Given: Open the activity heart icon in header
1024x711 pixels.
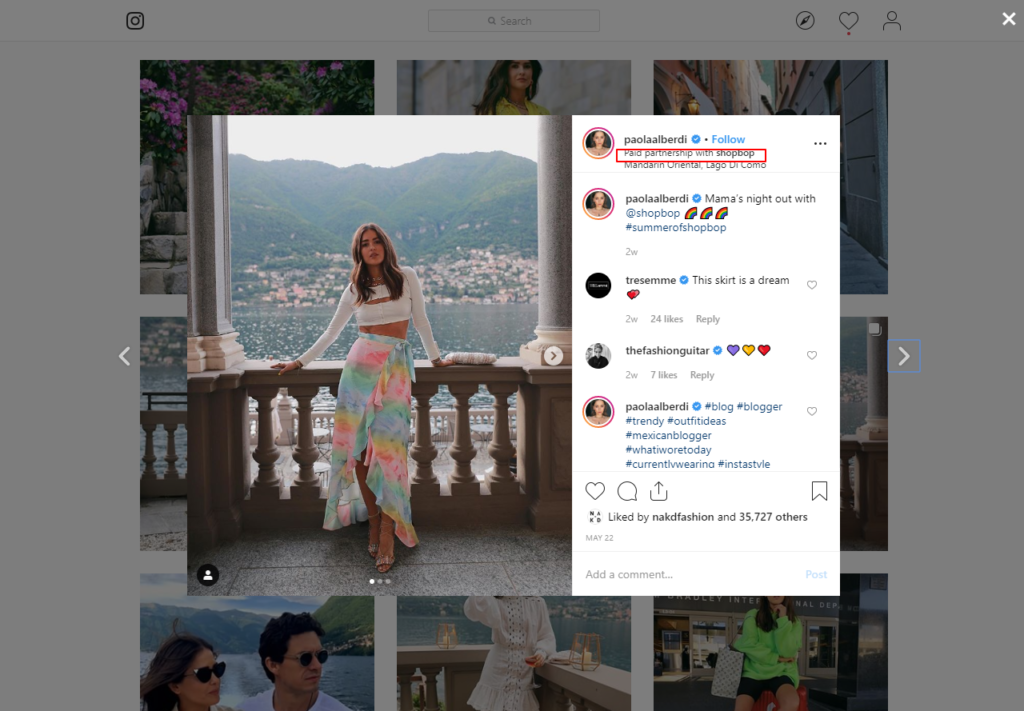Looking at the screenshot, I should point(848,21).
